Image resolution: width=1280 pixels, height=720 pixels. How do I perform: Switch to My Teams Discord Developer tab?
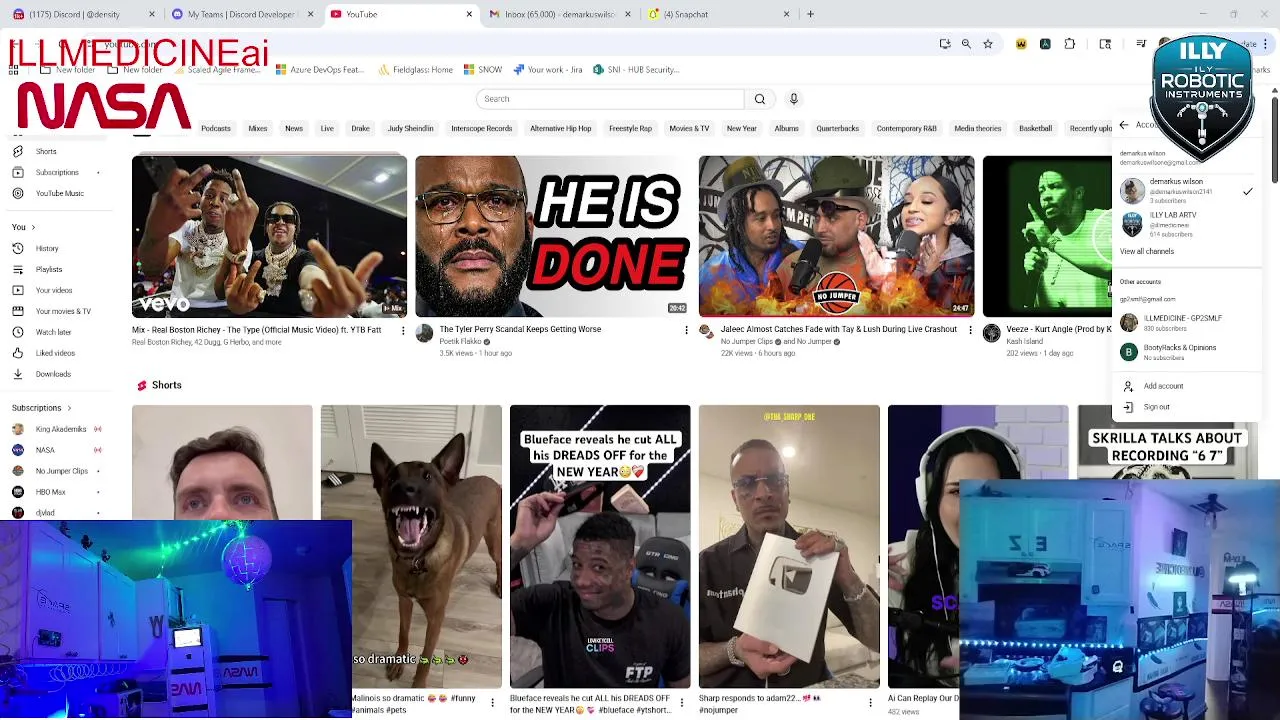click(242, 14)
